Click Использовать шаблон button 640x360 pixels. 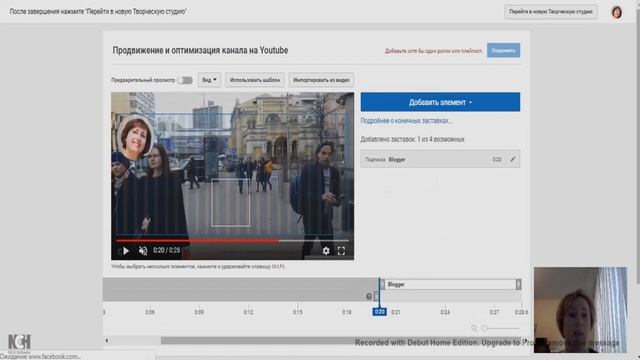click(255, 80)
